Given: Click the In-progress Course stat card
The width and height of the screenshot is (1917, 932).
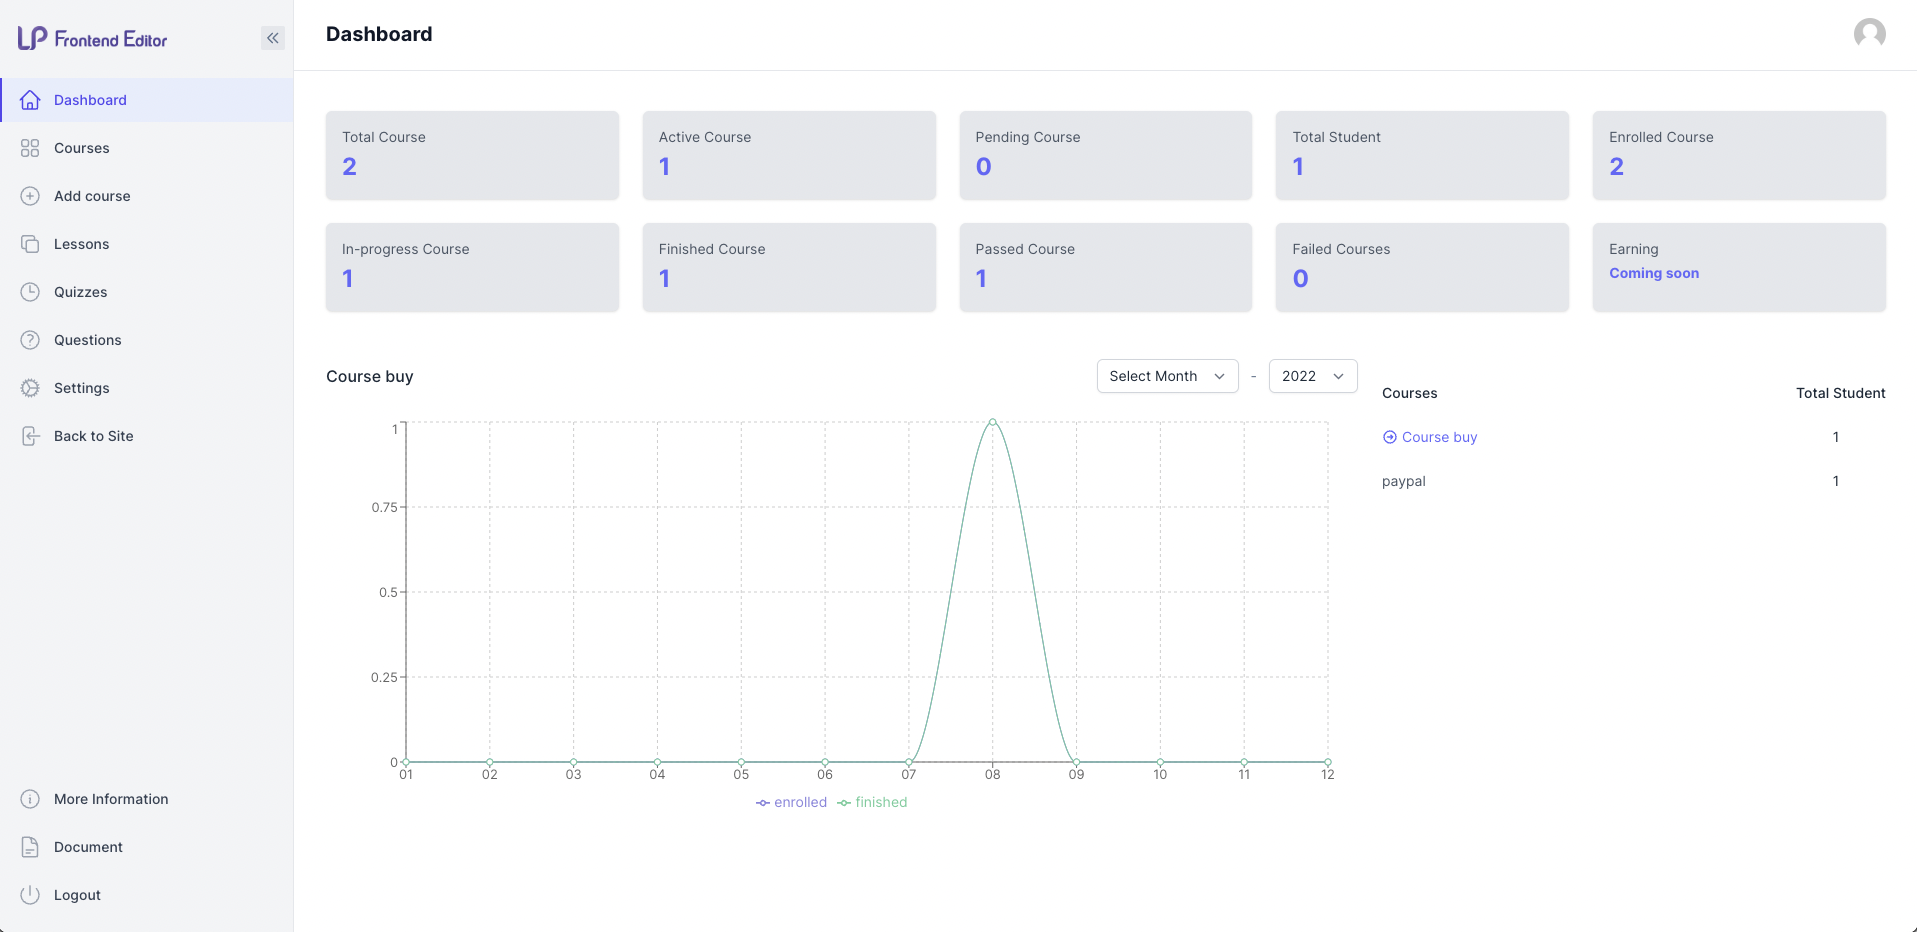Looking at the screenshot, I should pos(472,267).
